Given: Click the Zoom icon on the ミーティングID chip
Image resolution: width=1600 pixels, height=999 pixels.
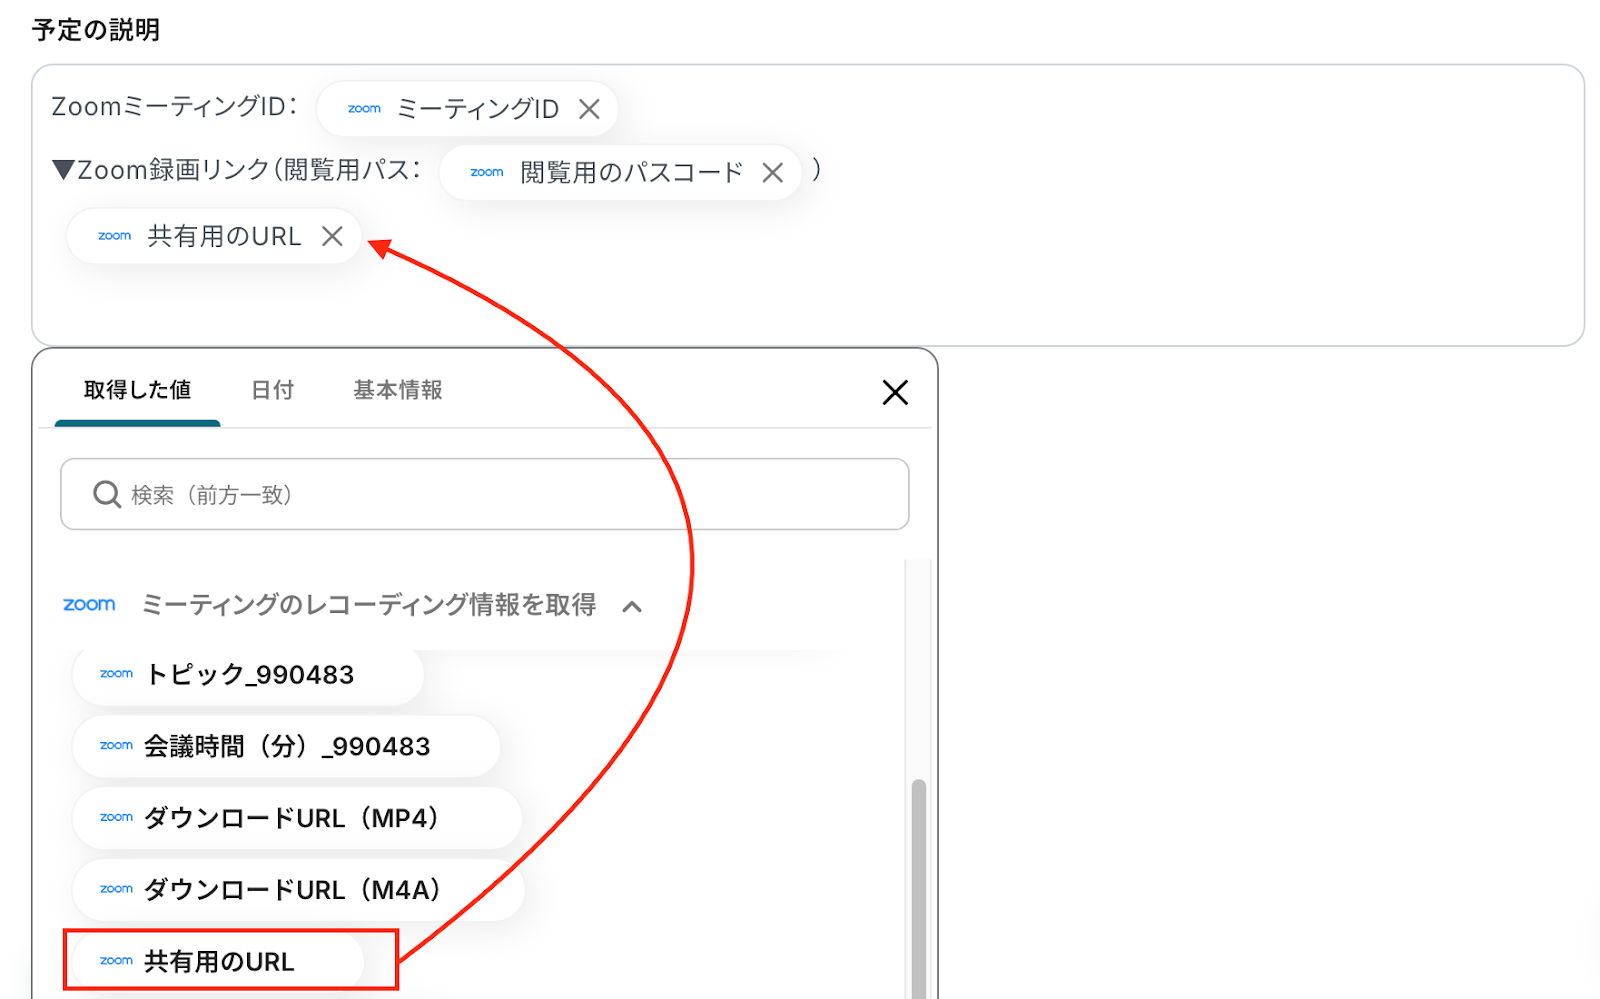Looking at the screenshot, I should click(x=364, y=109).
